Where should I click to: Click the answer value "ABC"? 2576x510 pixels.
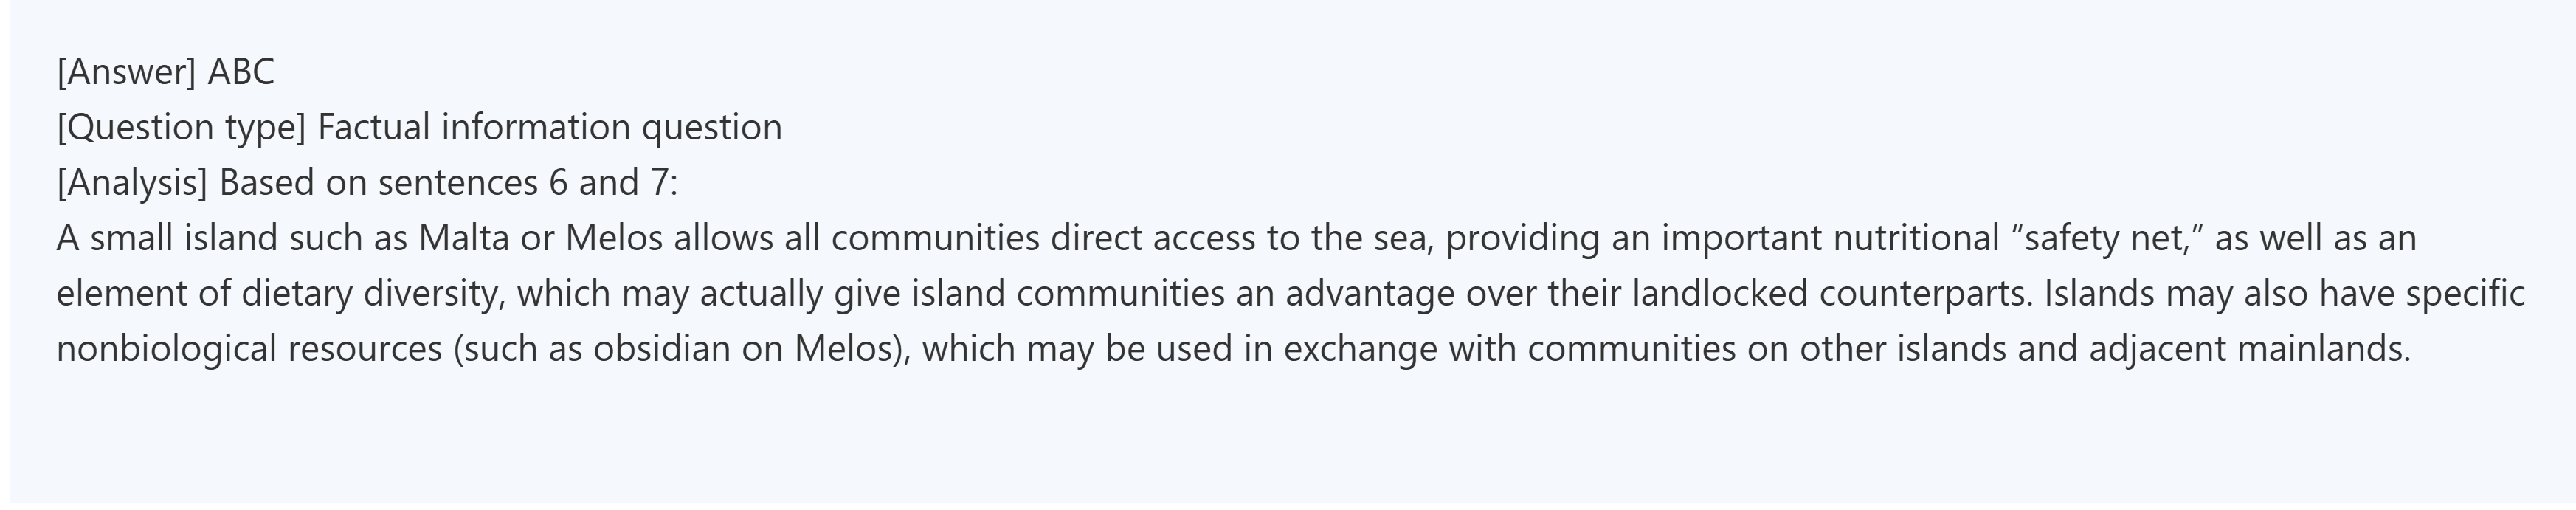click(x=240, y=72)
